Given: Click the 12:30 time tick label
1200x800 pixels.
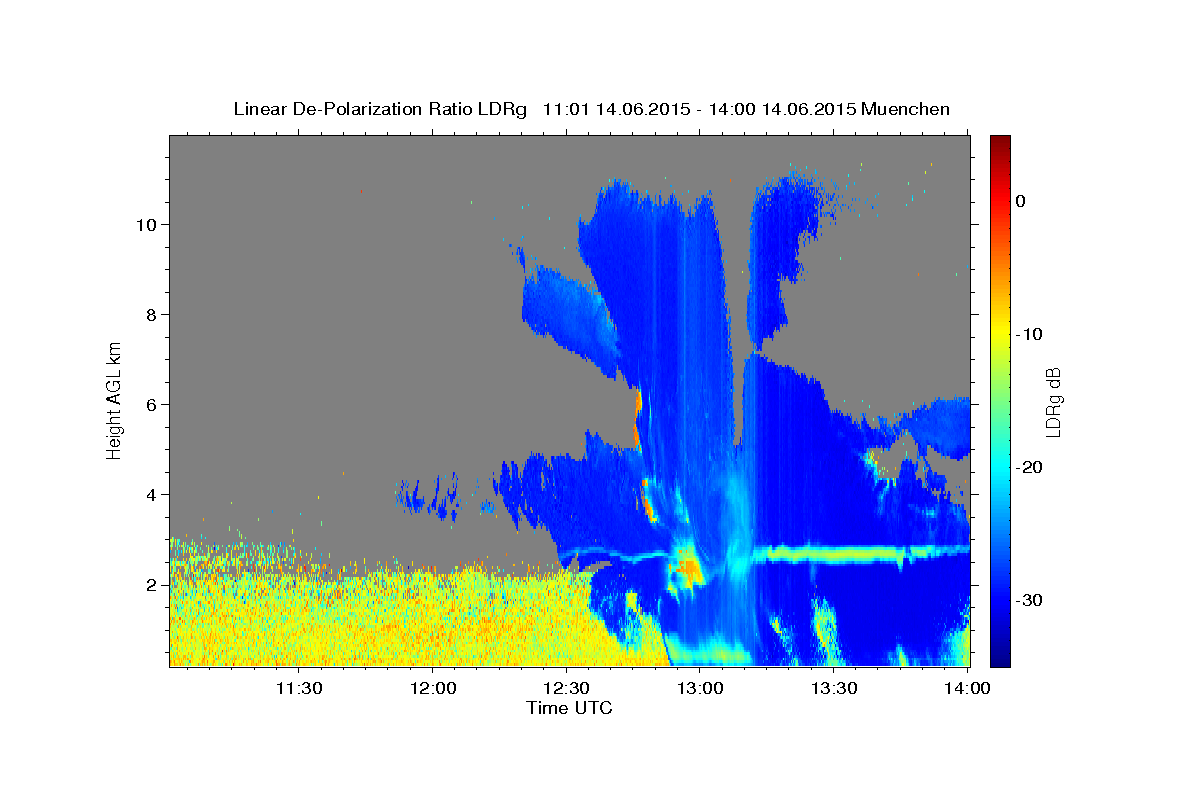Looking at the screenshot, I should pyautogui.click(x=567, y=688).
